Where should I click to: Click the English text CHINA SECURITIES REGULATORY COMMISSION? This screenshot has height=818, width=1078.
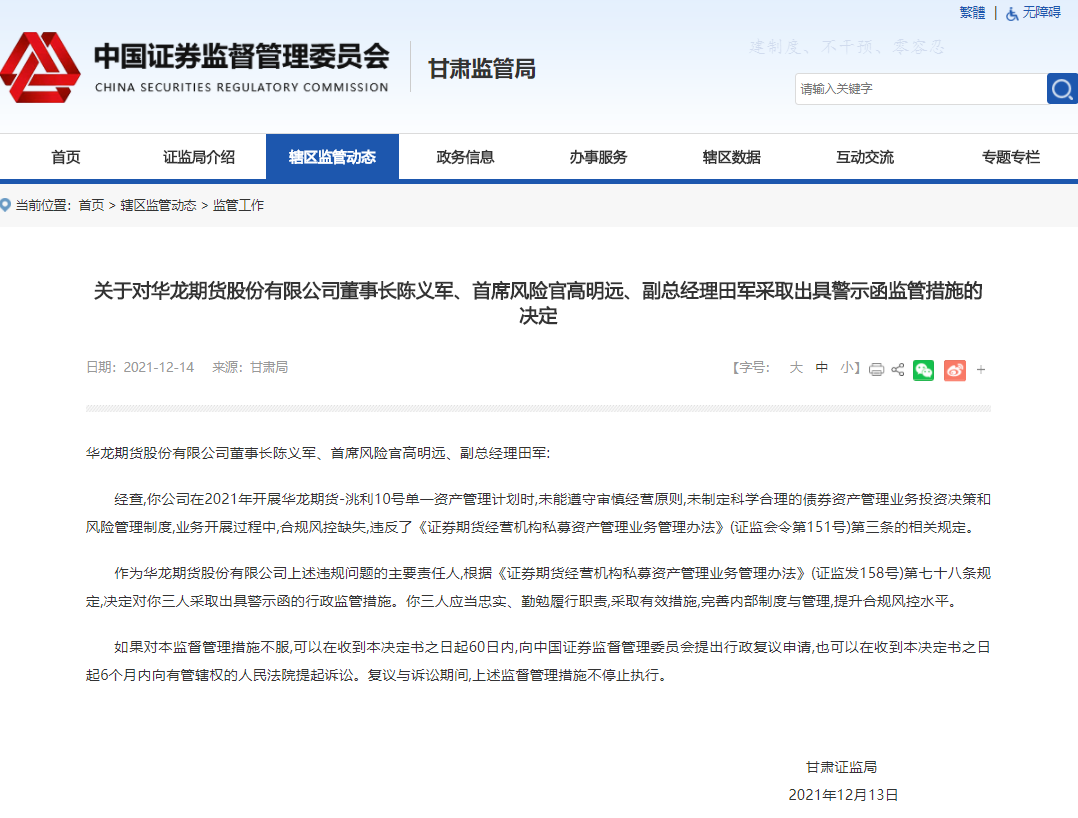(241, 87)
